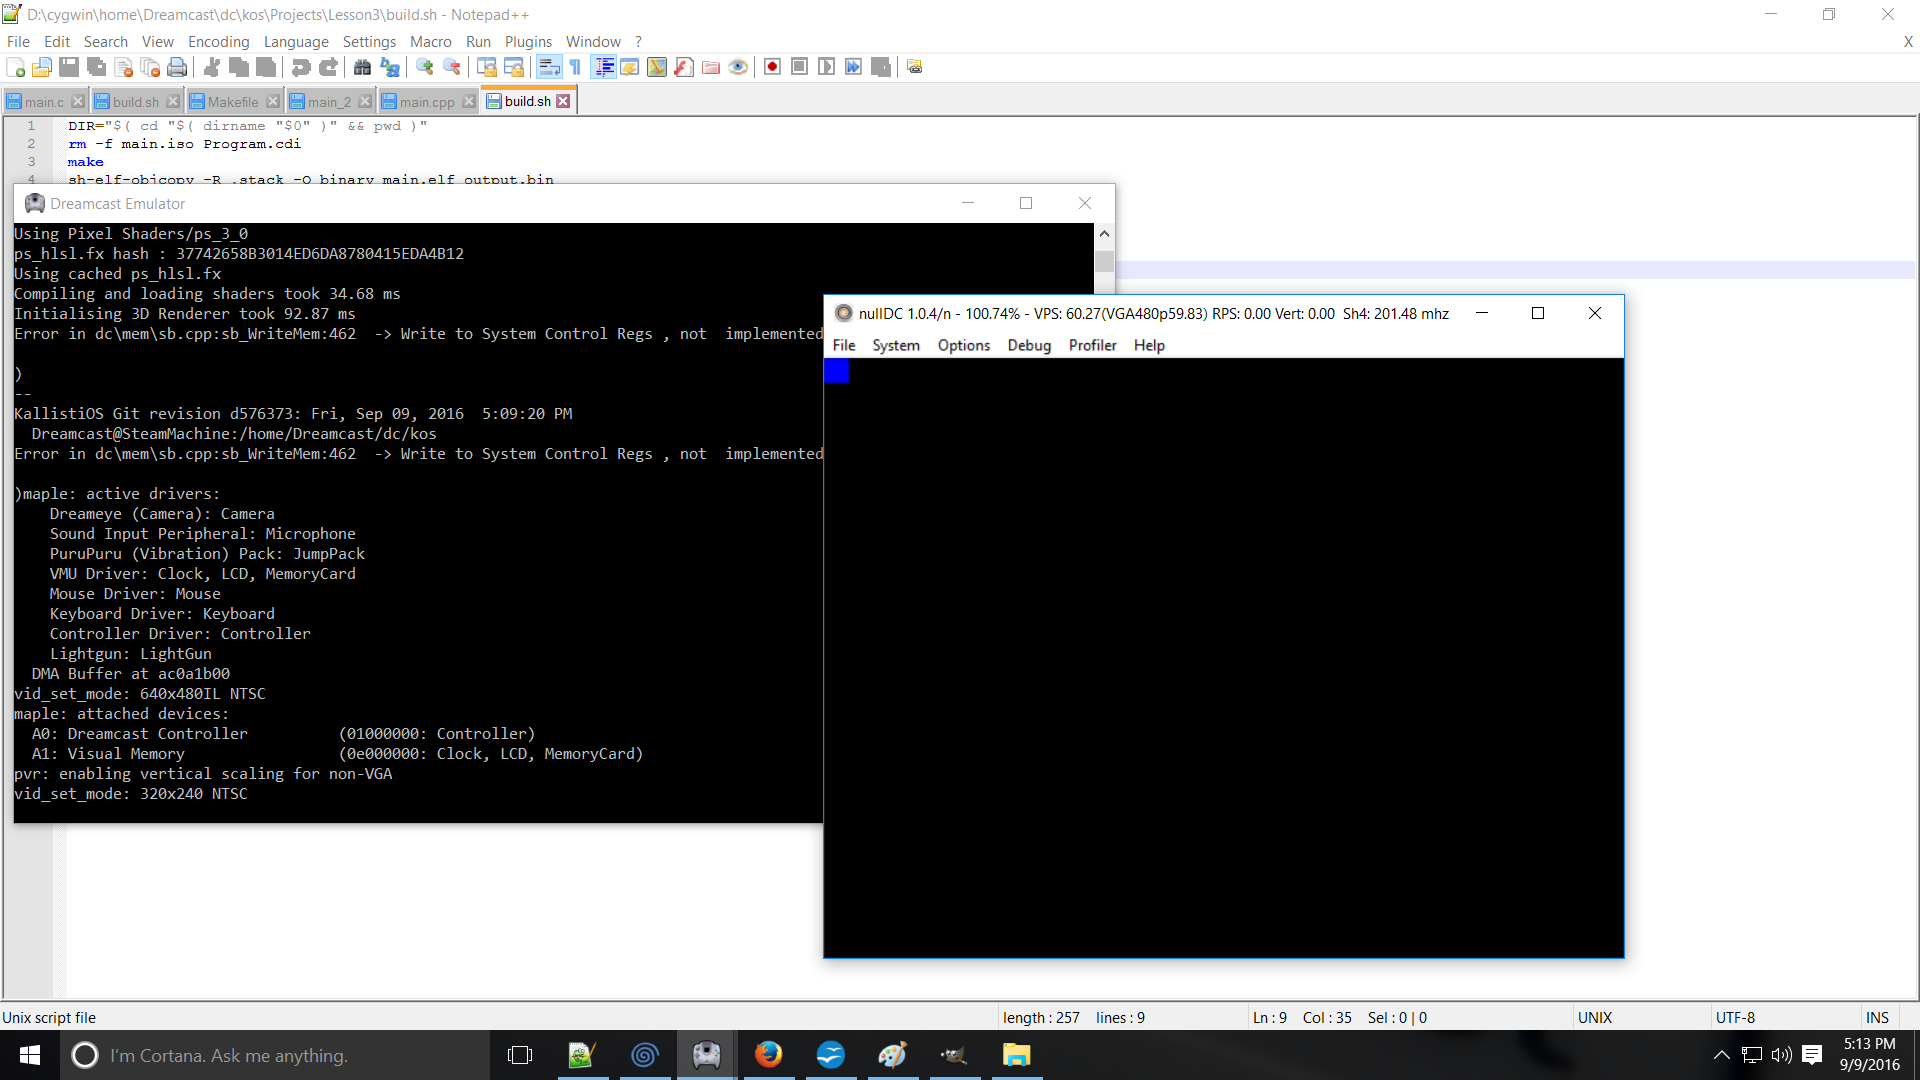1920x1080 pixels.
Task: Click INS mode in status bar
Action: [1877, 1018]
